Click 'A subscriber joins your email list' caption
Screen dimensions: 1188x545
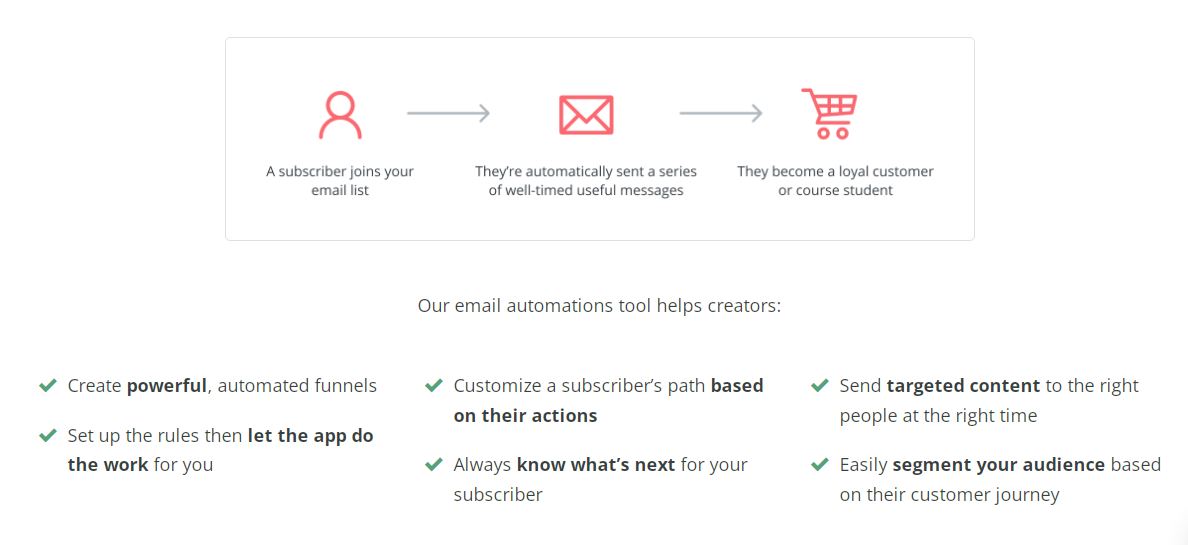point(339,180)
